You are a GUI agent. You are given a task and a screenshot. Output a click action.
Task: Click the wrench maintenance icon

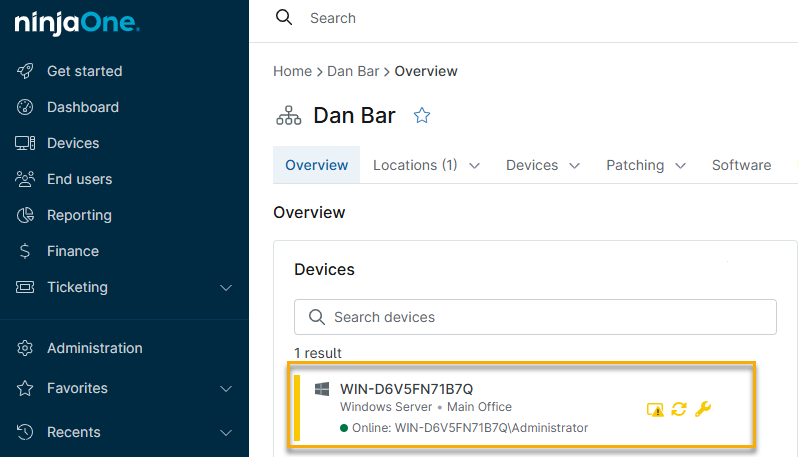click(x=702, y=409)
